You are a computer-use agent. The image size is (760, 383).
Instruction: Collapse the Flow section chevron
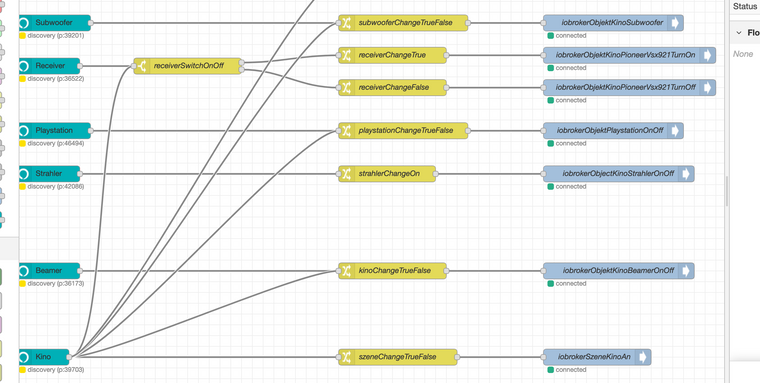click(x=739, y=33)
